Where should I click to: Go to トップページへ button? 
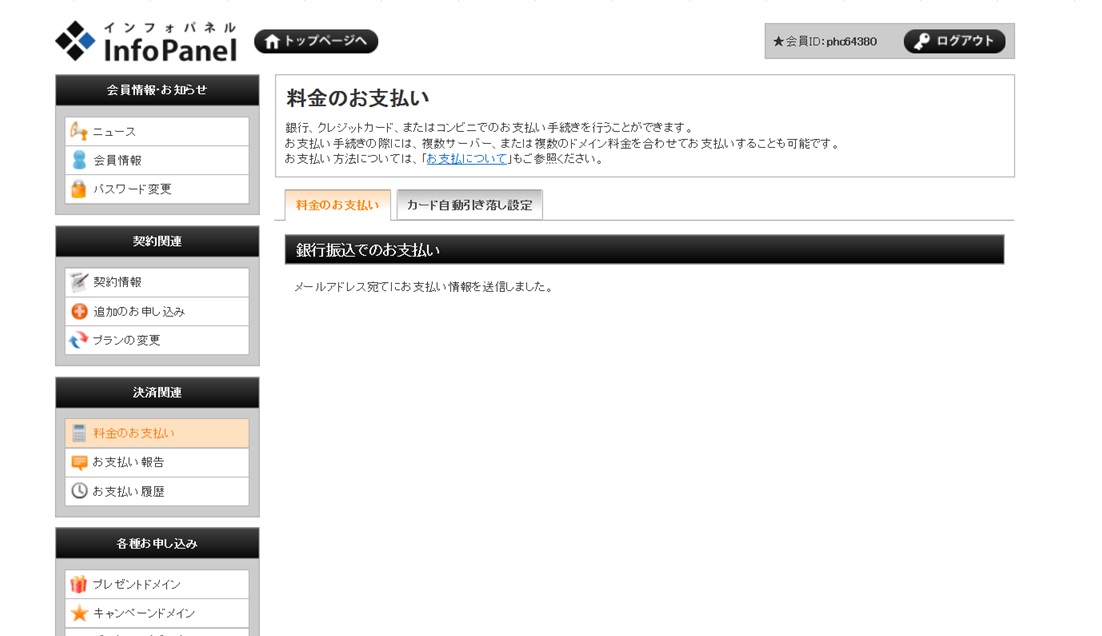316,41
